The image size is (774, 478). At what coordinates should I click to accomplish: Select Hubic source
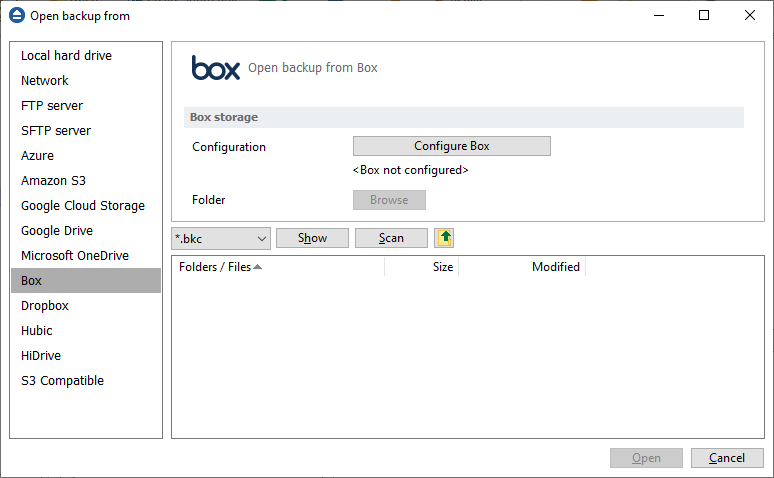click(x=85, y=330)
